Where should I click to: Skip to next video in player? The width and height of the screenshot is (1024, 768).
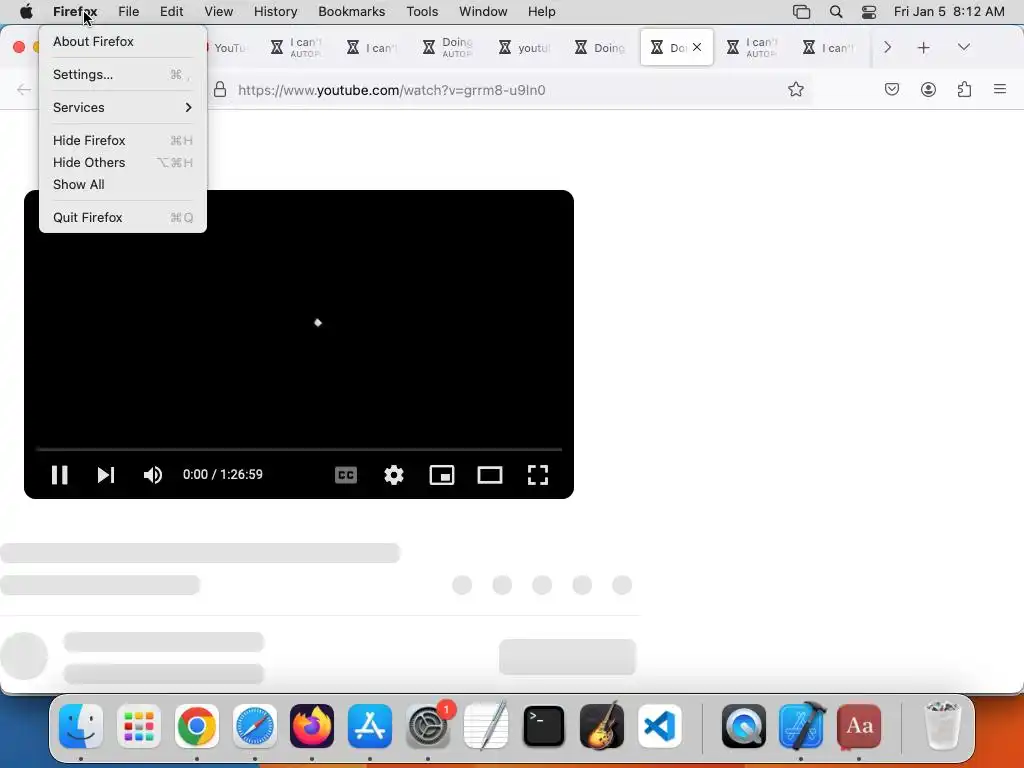pyautogui.click(x=106, y=475)
